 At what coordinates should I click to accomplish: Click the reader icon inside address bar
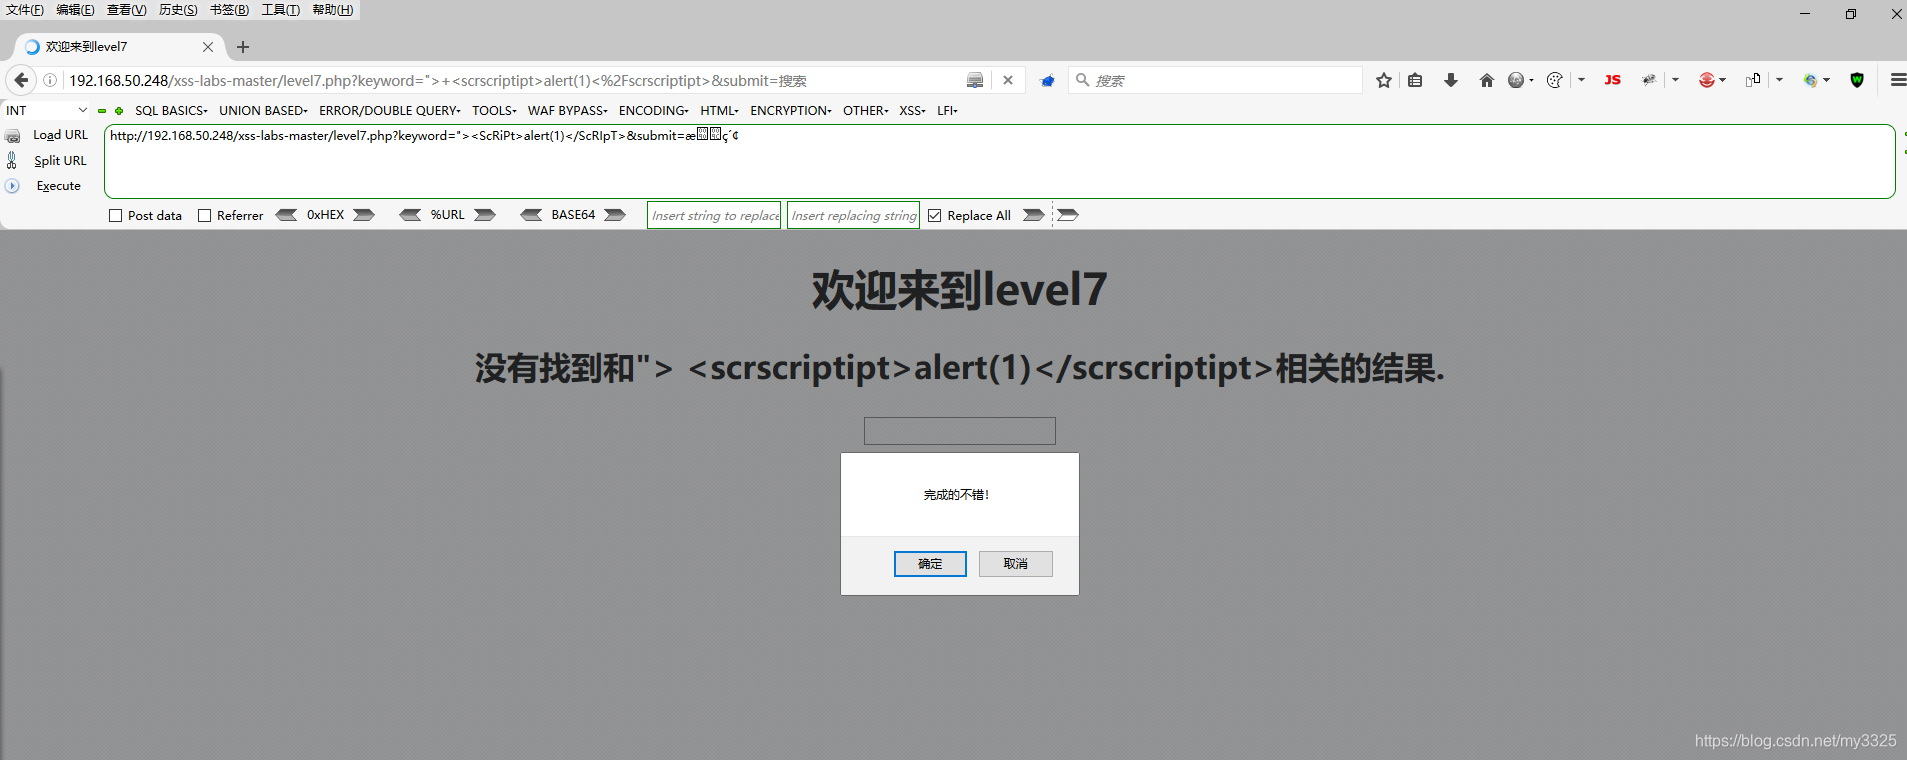975,80
